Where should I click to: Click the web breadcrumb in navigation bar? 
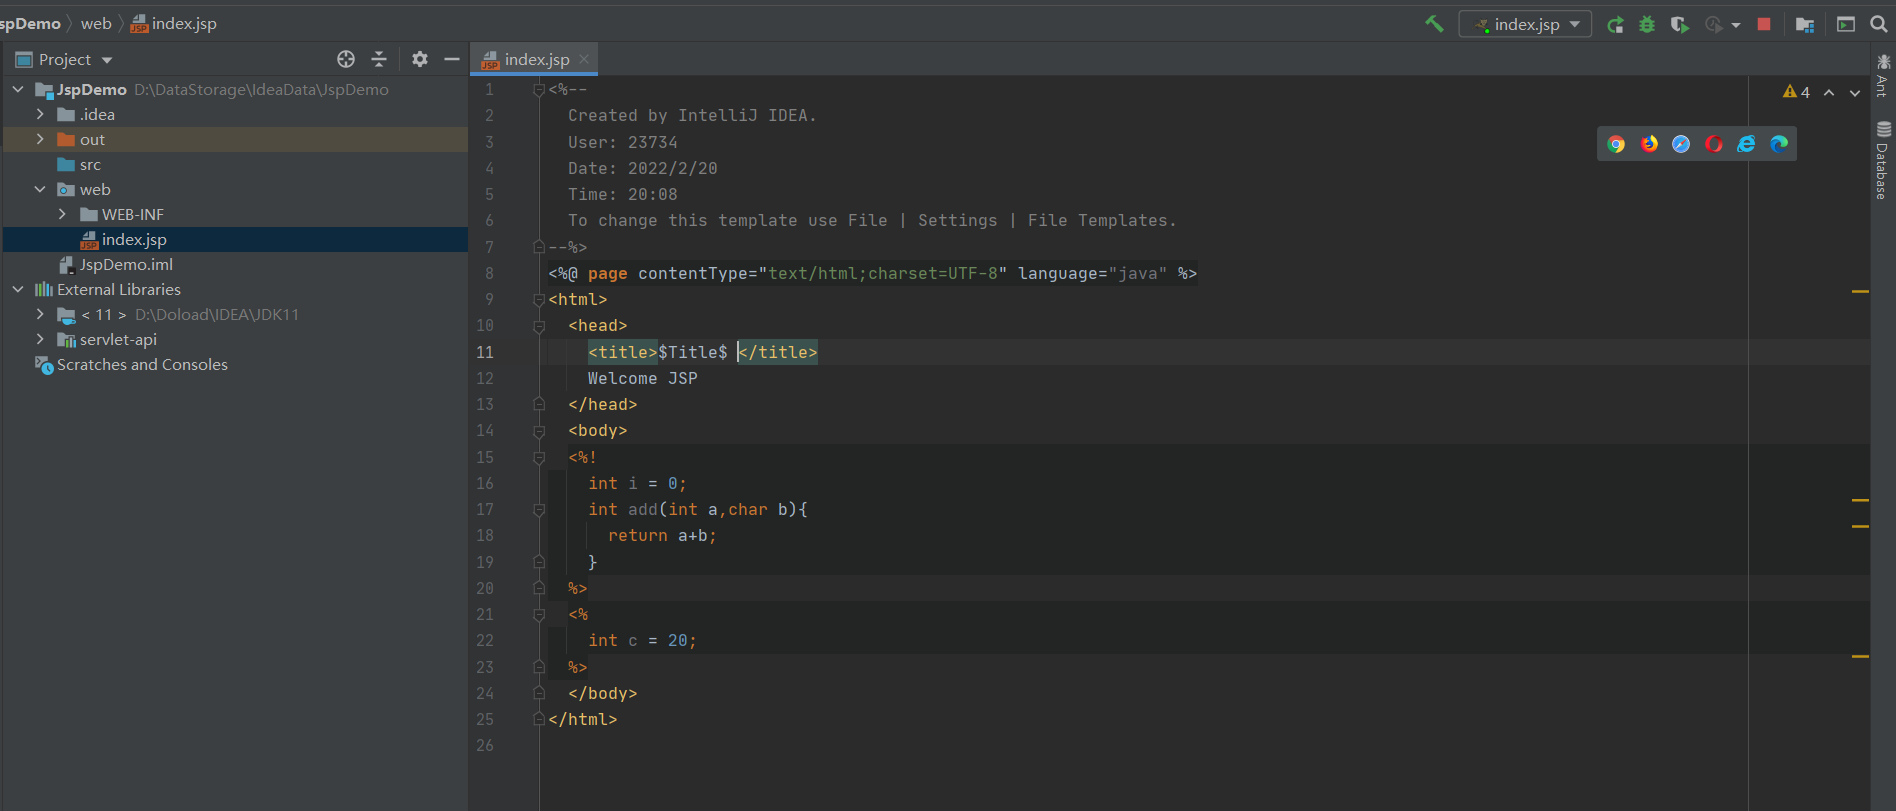[x=96, y=23]
